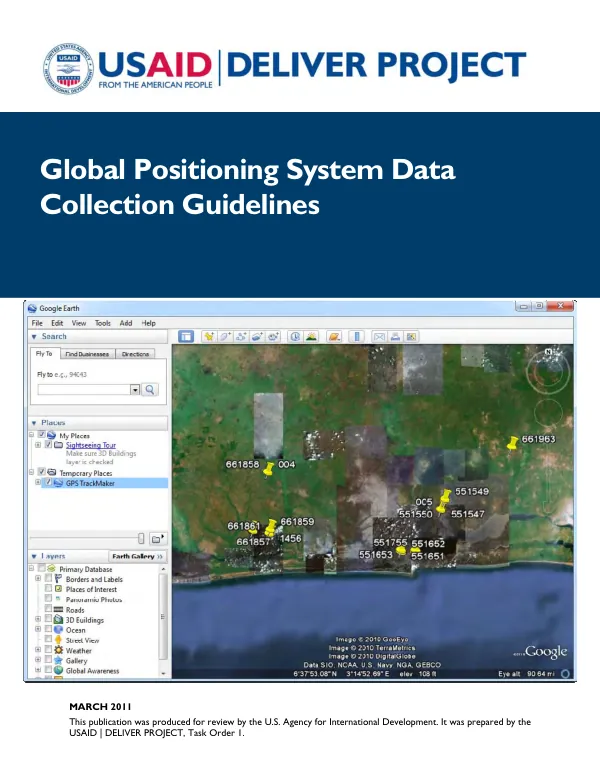Check the Roads layer checkbox
600x777 pixels.
[49, 609]
